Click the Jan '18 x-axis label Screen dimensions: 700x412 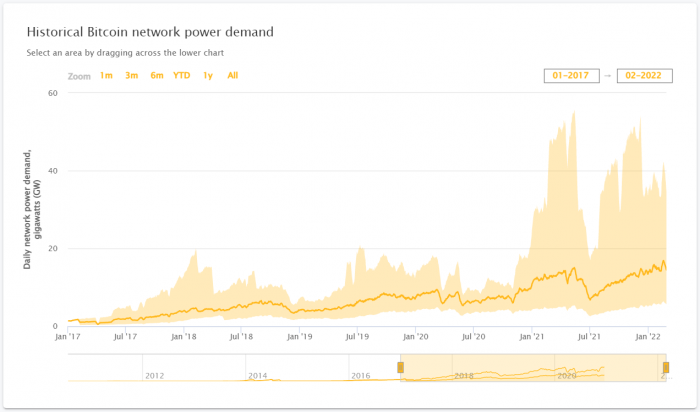[x=184, y=338]
